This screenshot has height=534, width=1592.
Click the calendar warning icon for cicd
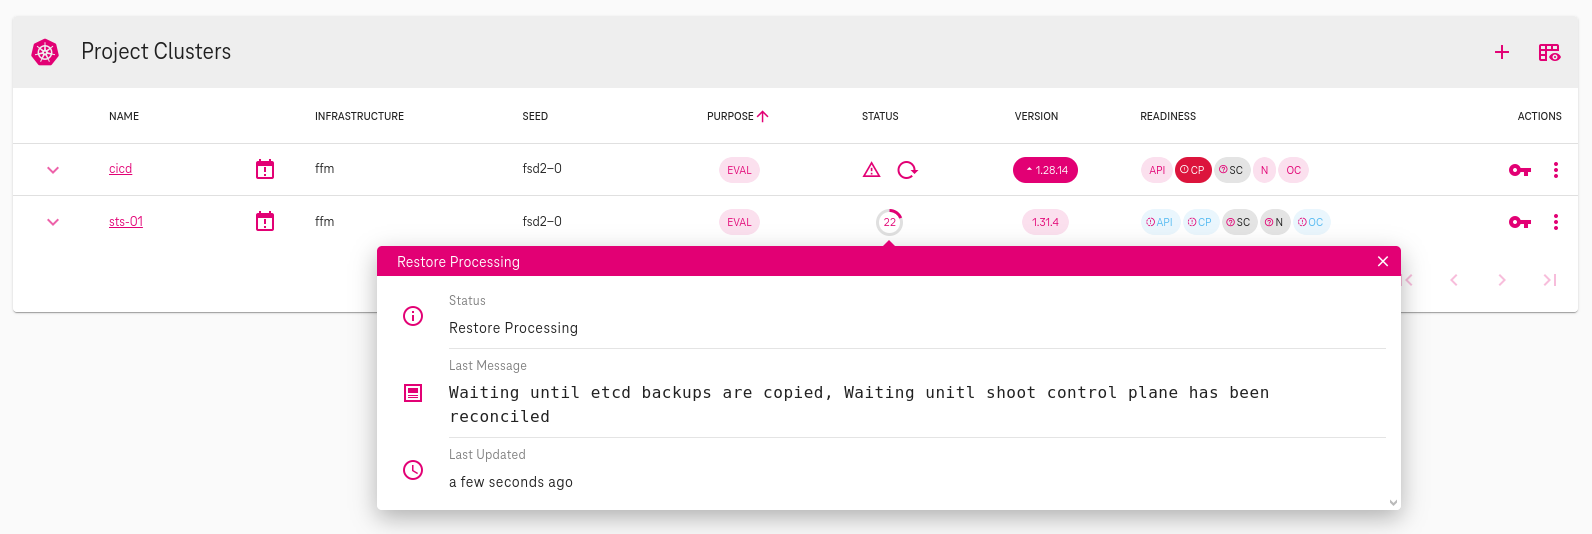tap(265, 169)
